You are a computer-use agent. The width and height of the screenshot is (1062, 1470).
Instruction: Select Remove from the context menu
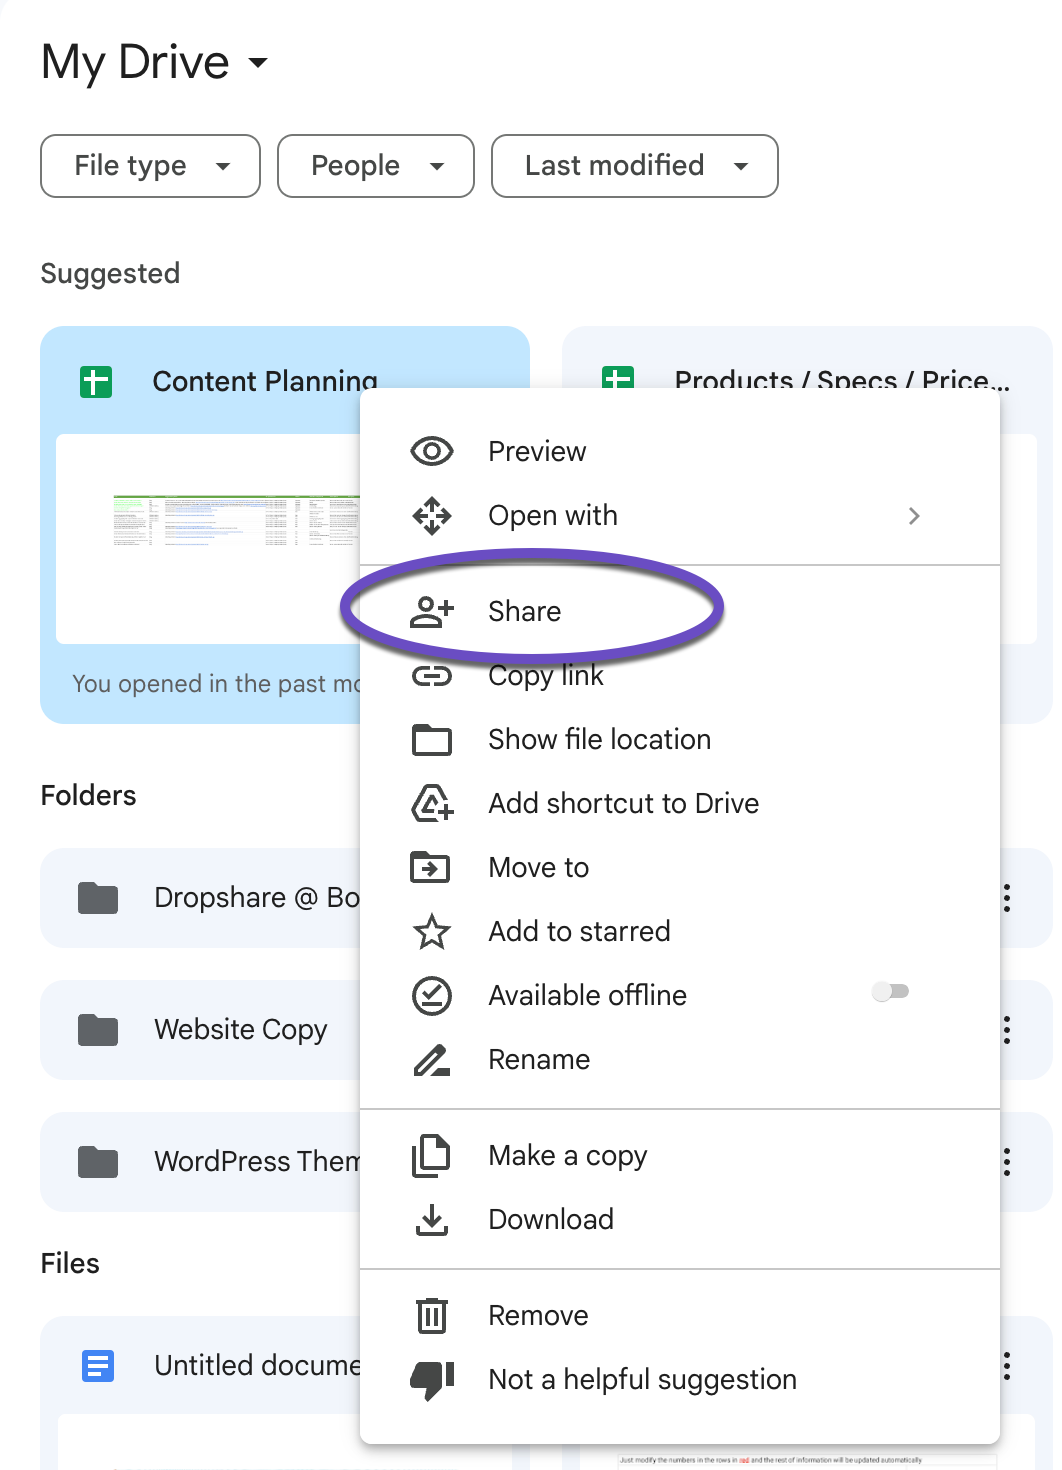click(538, 1315)
